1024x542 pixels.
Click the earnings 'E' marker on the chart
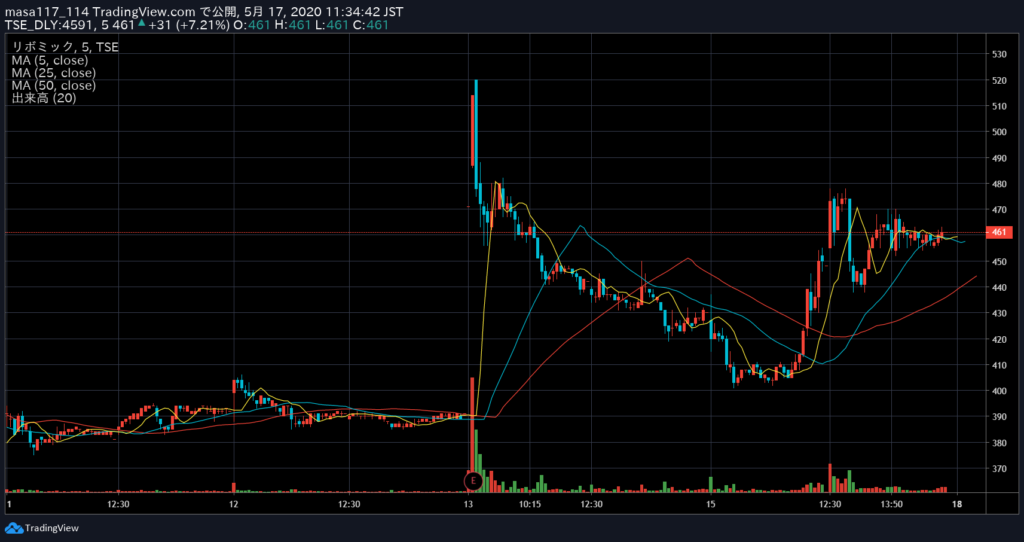473,481
